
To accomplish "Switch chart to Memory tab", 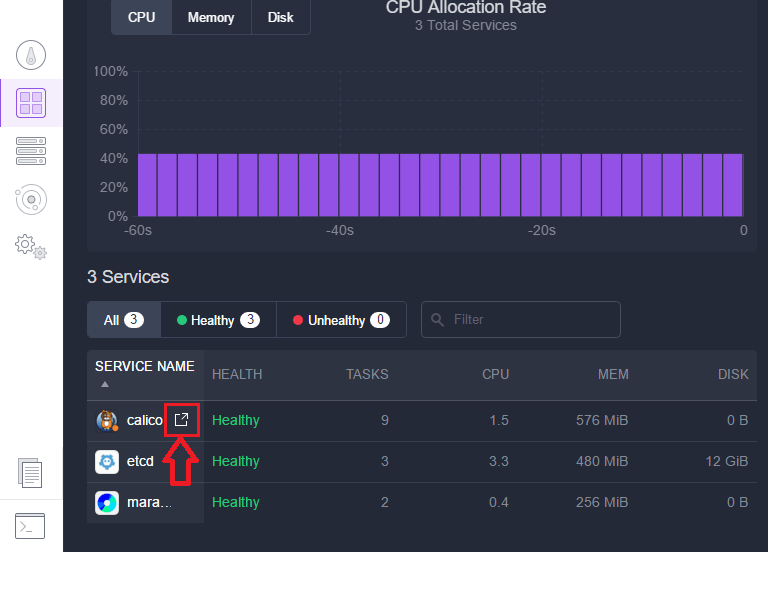I will [x=211, y=17].
